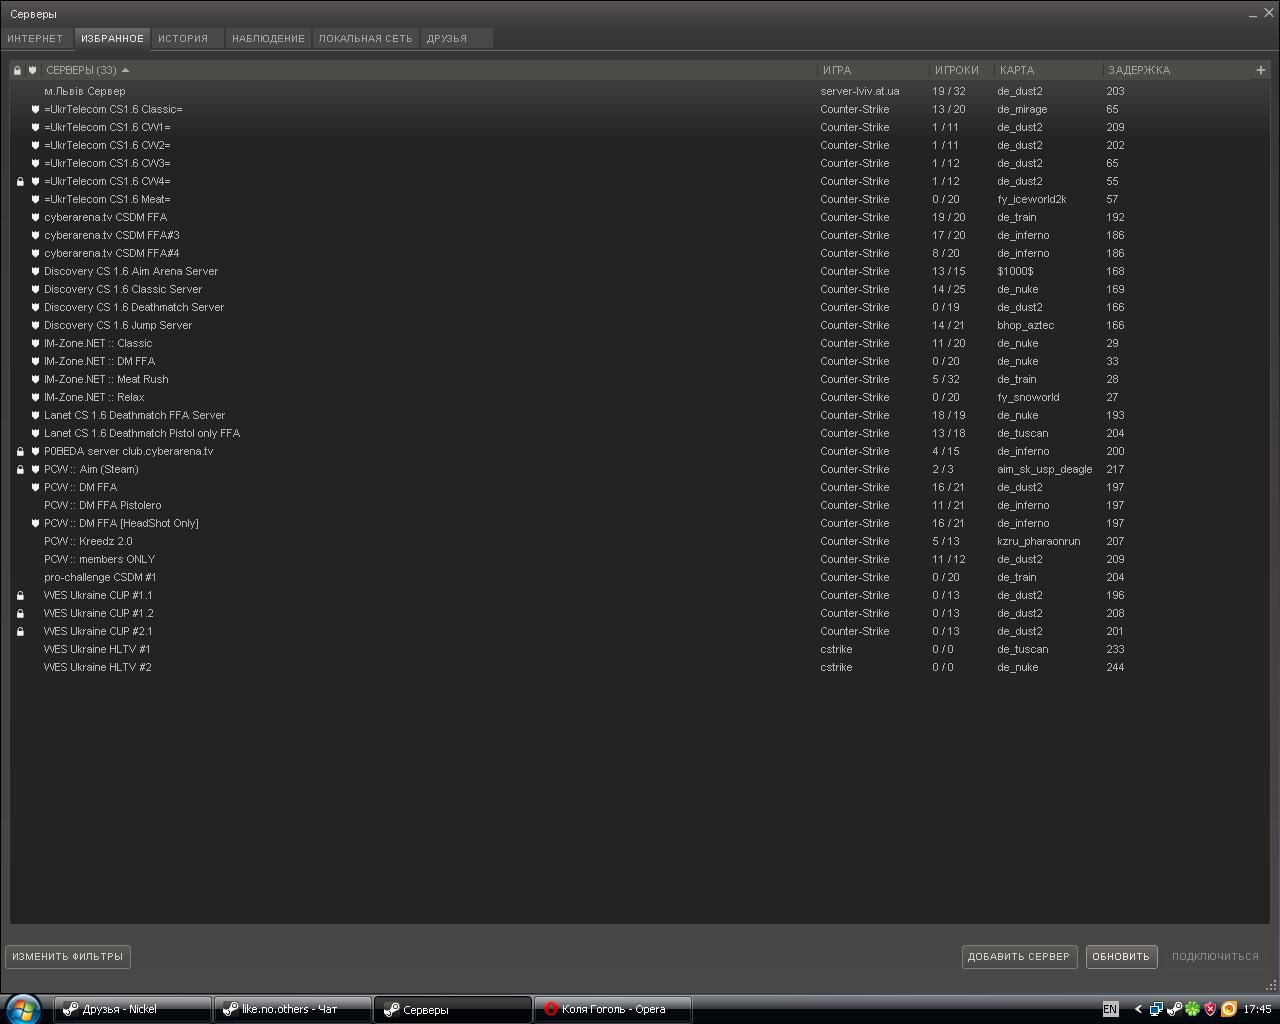Sort the list by the Задержка column
The width and height of the screenshot is (1280, 1024).
(x=1178, y=70)
